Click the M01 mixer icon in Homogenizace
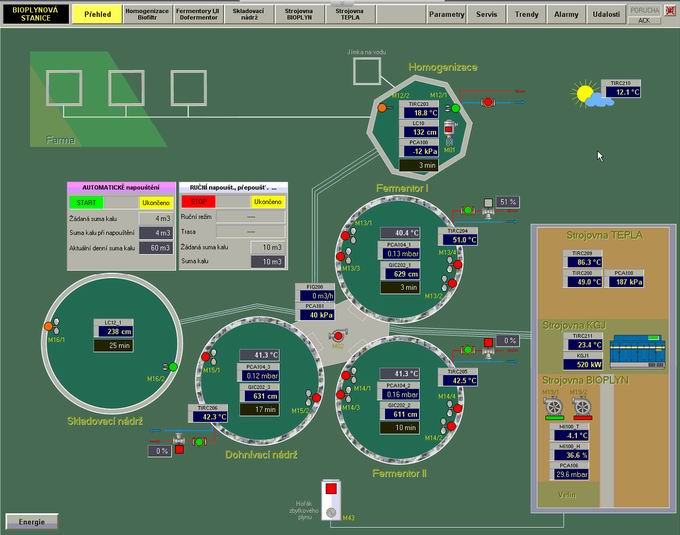 click(x=449, y=132)
